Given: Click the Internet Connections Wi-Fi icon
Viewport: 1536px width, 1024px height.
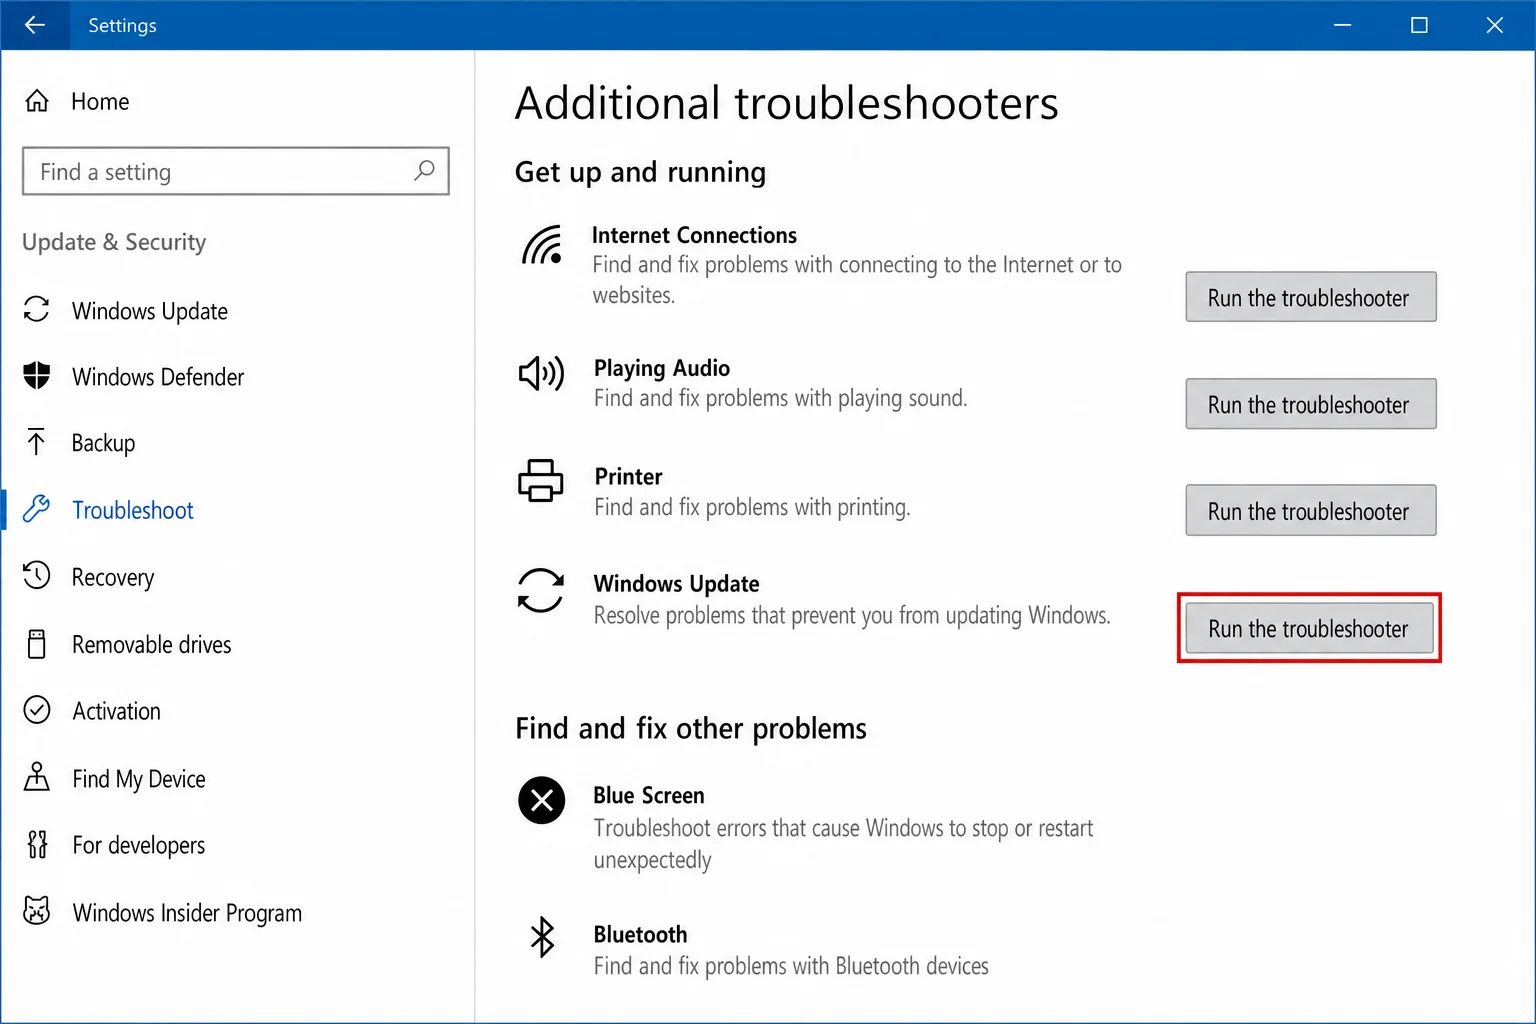Looking at the screenshot, I should point(542,245).
